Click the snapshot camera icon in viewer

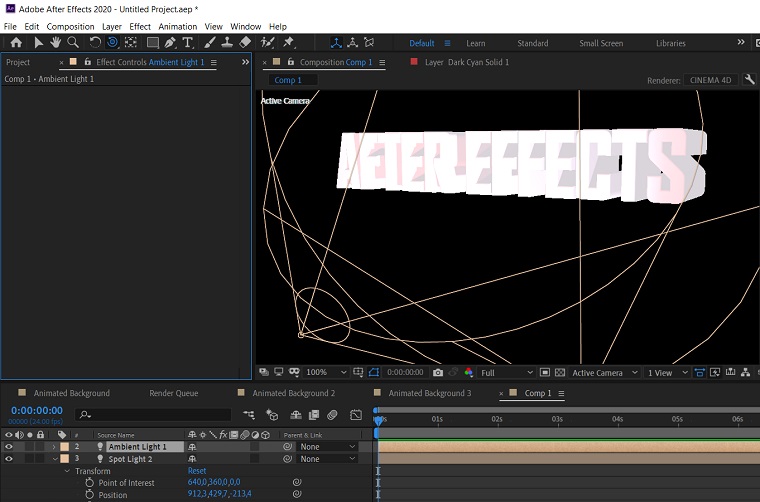click(x=438, y=373)
